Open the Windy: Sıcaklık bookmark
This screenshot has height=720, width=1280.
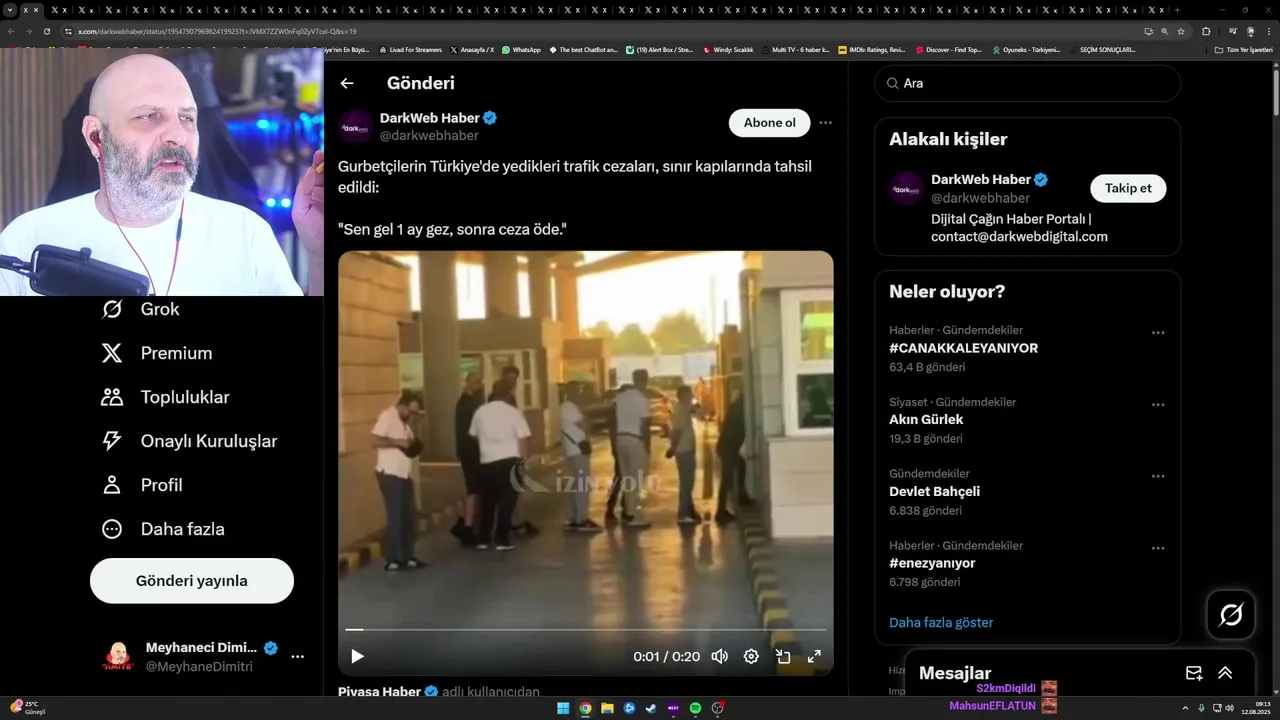(x=728, y=49)
